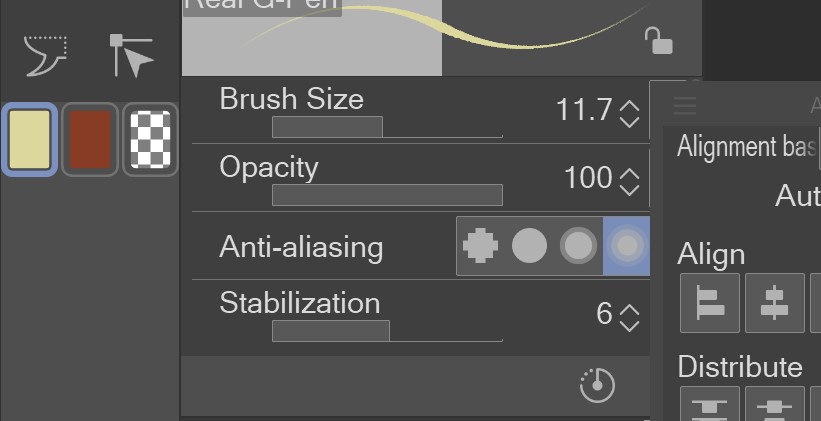Image resolution: width=821 pixels, height=421 pixels.
Task: Toggle the brush lock icon
Action: click(657, 41)
